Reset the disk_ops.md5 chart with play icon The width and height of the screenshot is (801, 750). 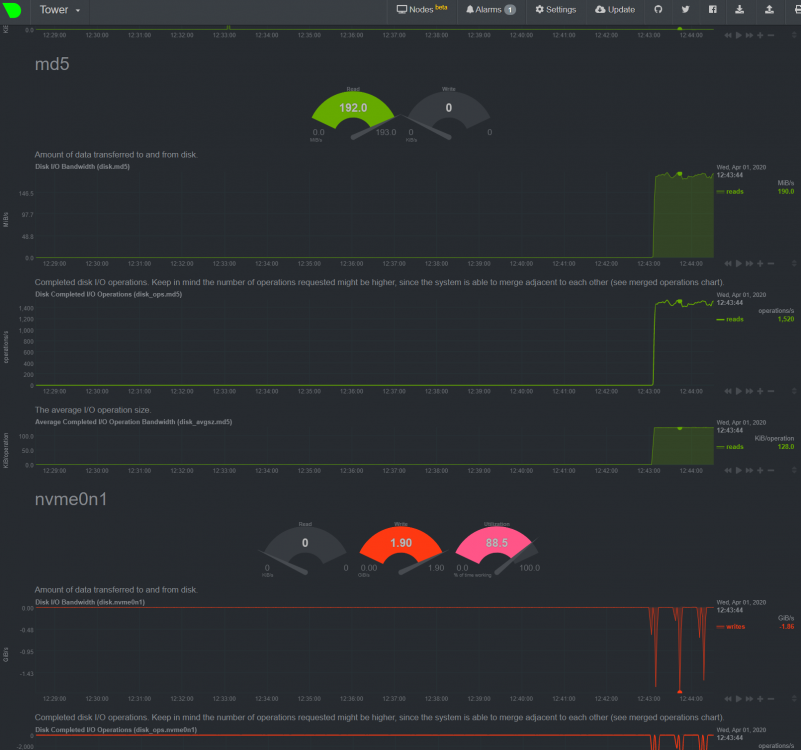(739, 391)
